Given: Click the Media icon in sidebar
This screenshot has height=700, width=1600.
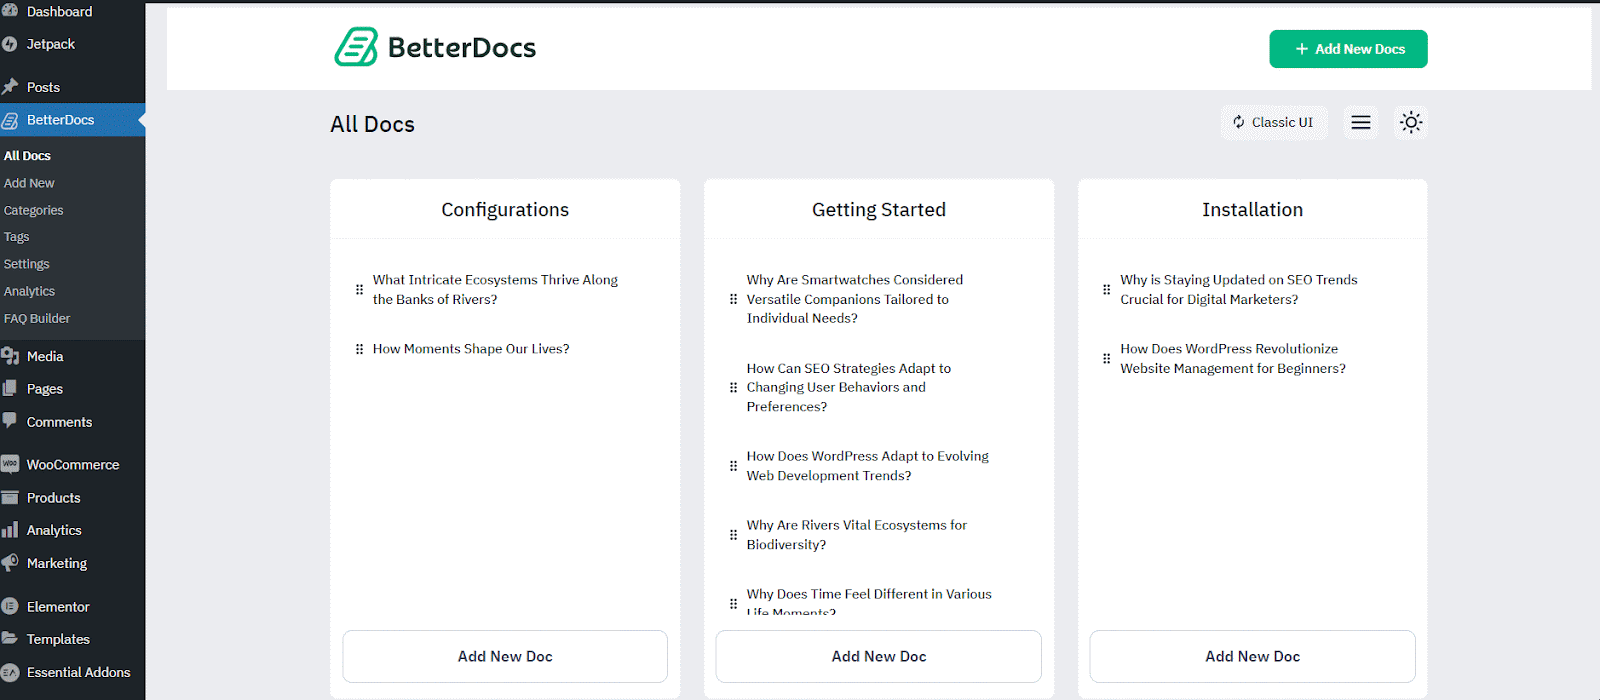Looking at the screenshot, I should [x=10, y=356].
